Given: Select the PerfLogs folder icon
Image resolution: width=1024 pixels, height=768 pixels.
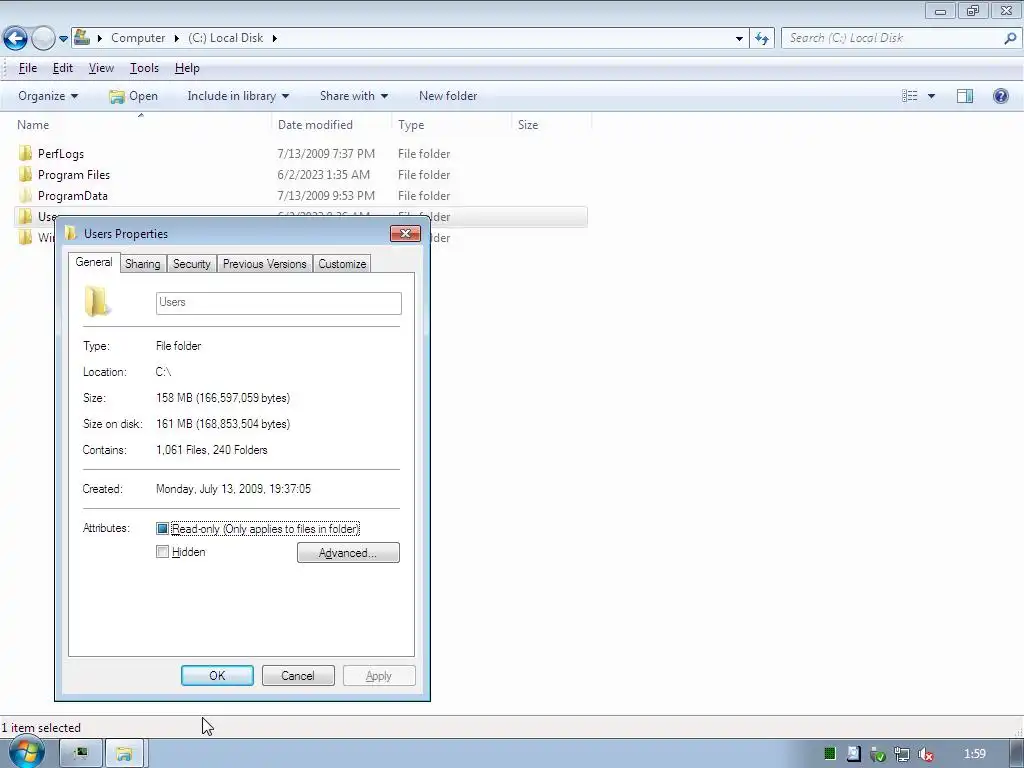Looking at the screenshot, I should tap(25, 153).
